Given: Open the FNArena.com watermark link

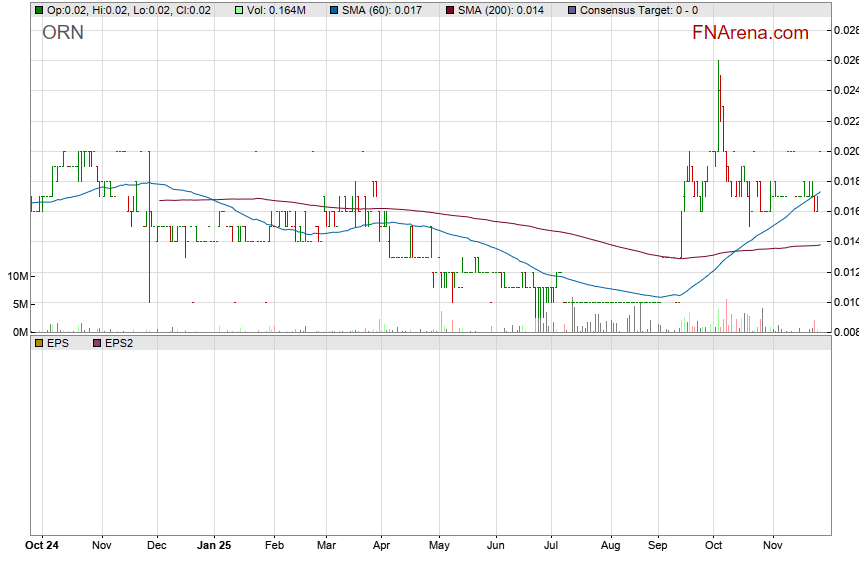Looking at the screenshot, I should click(749, 33).
